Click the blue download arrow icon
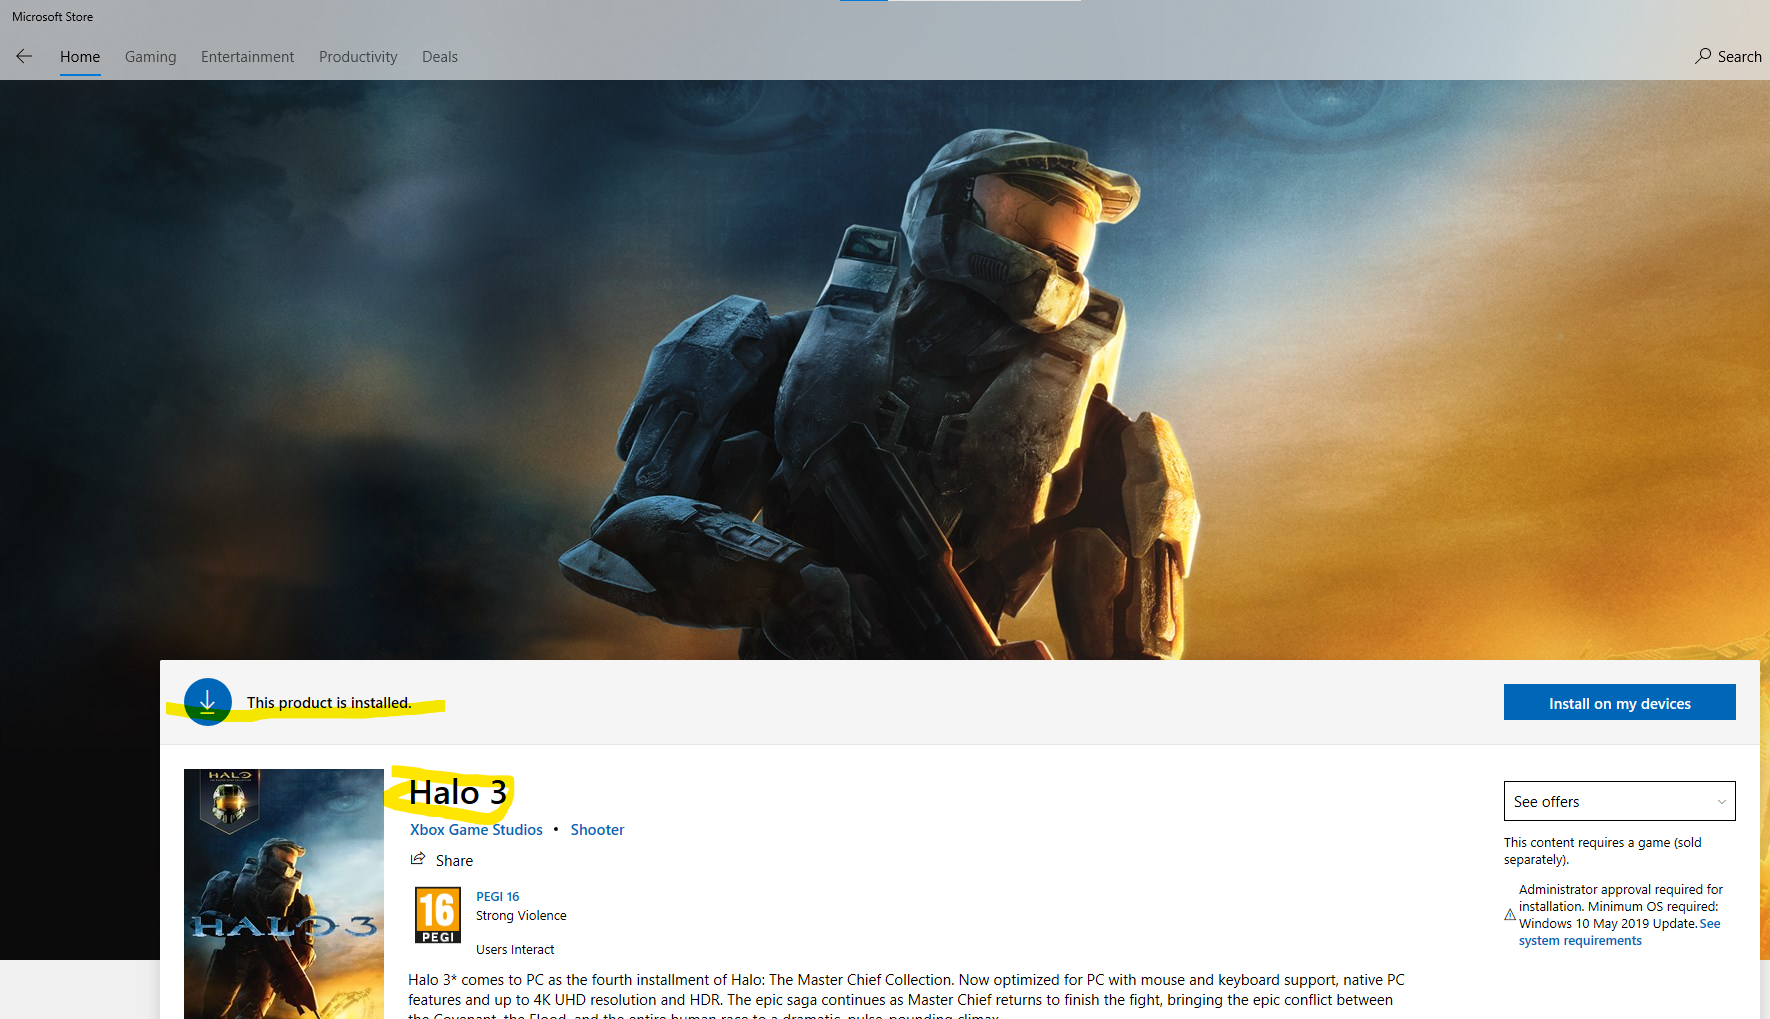This screenshot has height=1019, width=1770. coord(208,702)
